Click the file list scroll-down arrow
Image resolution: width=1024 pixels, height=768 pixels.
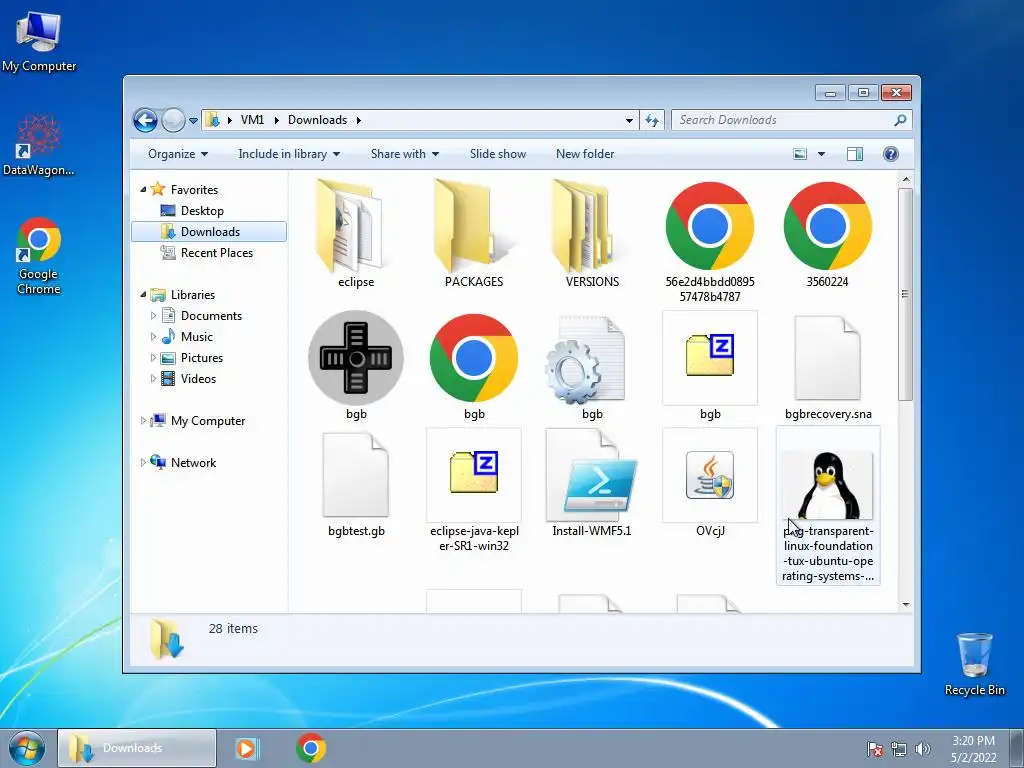pyautogui.click(x=906, y=605)
